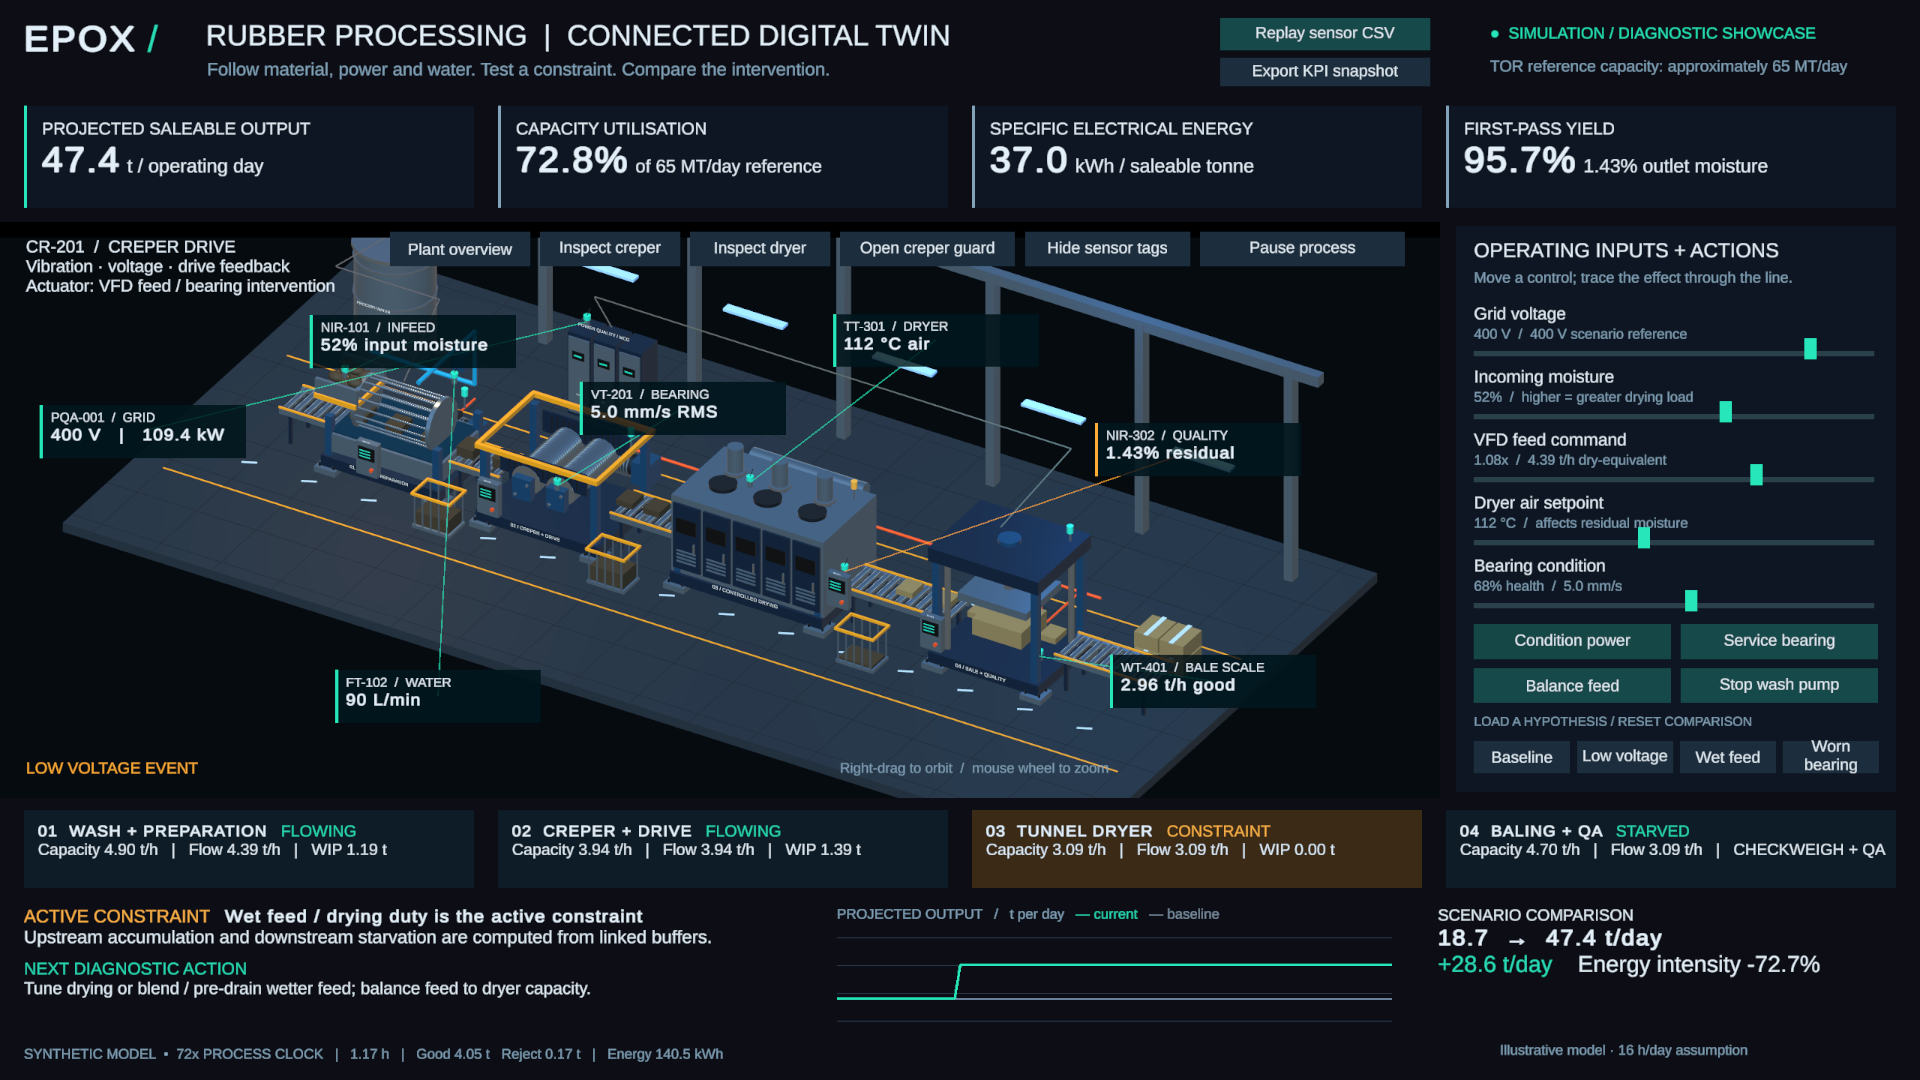Open 04 Baling + QA stage card
Viewport: 1920px width, 1080px height.
[x=1671, y=849]
